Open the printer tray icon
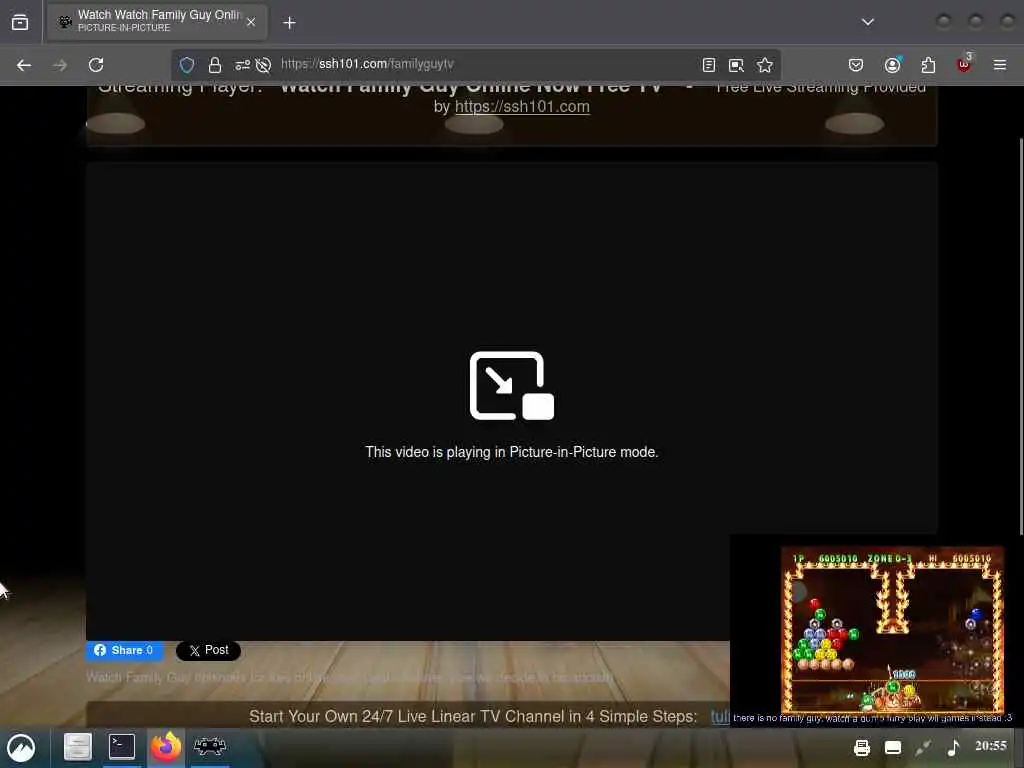 [x=862, y=748]
